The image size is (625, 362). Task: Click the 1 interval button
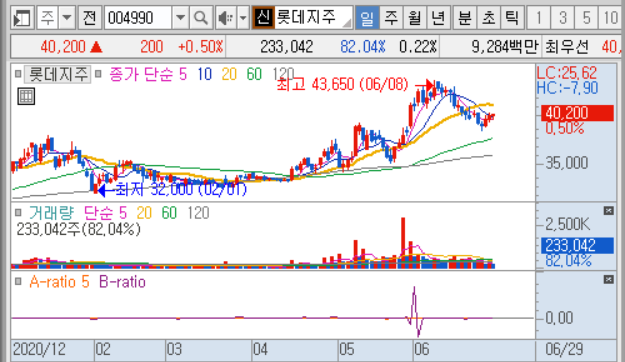(539, 18)
